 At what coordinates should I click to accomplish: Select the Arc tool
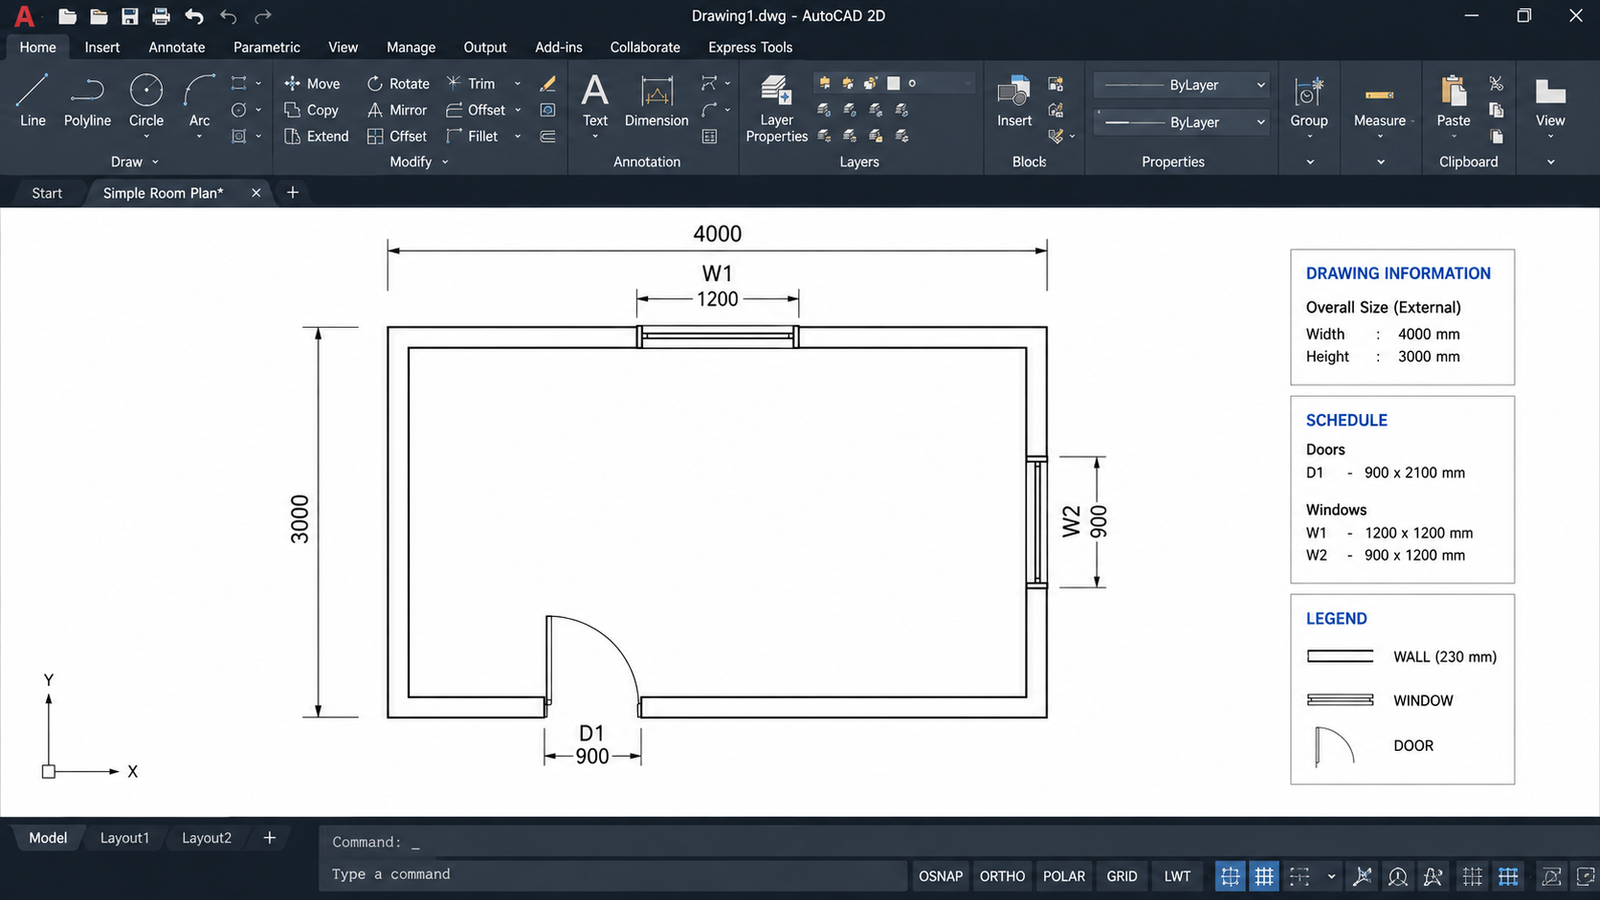[199, 100]
